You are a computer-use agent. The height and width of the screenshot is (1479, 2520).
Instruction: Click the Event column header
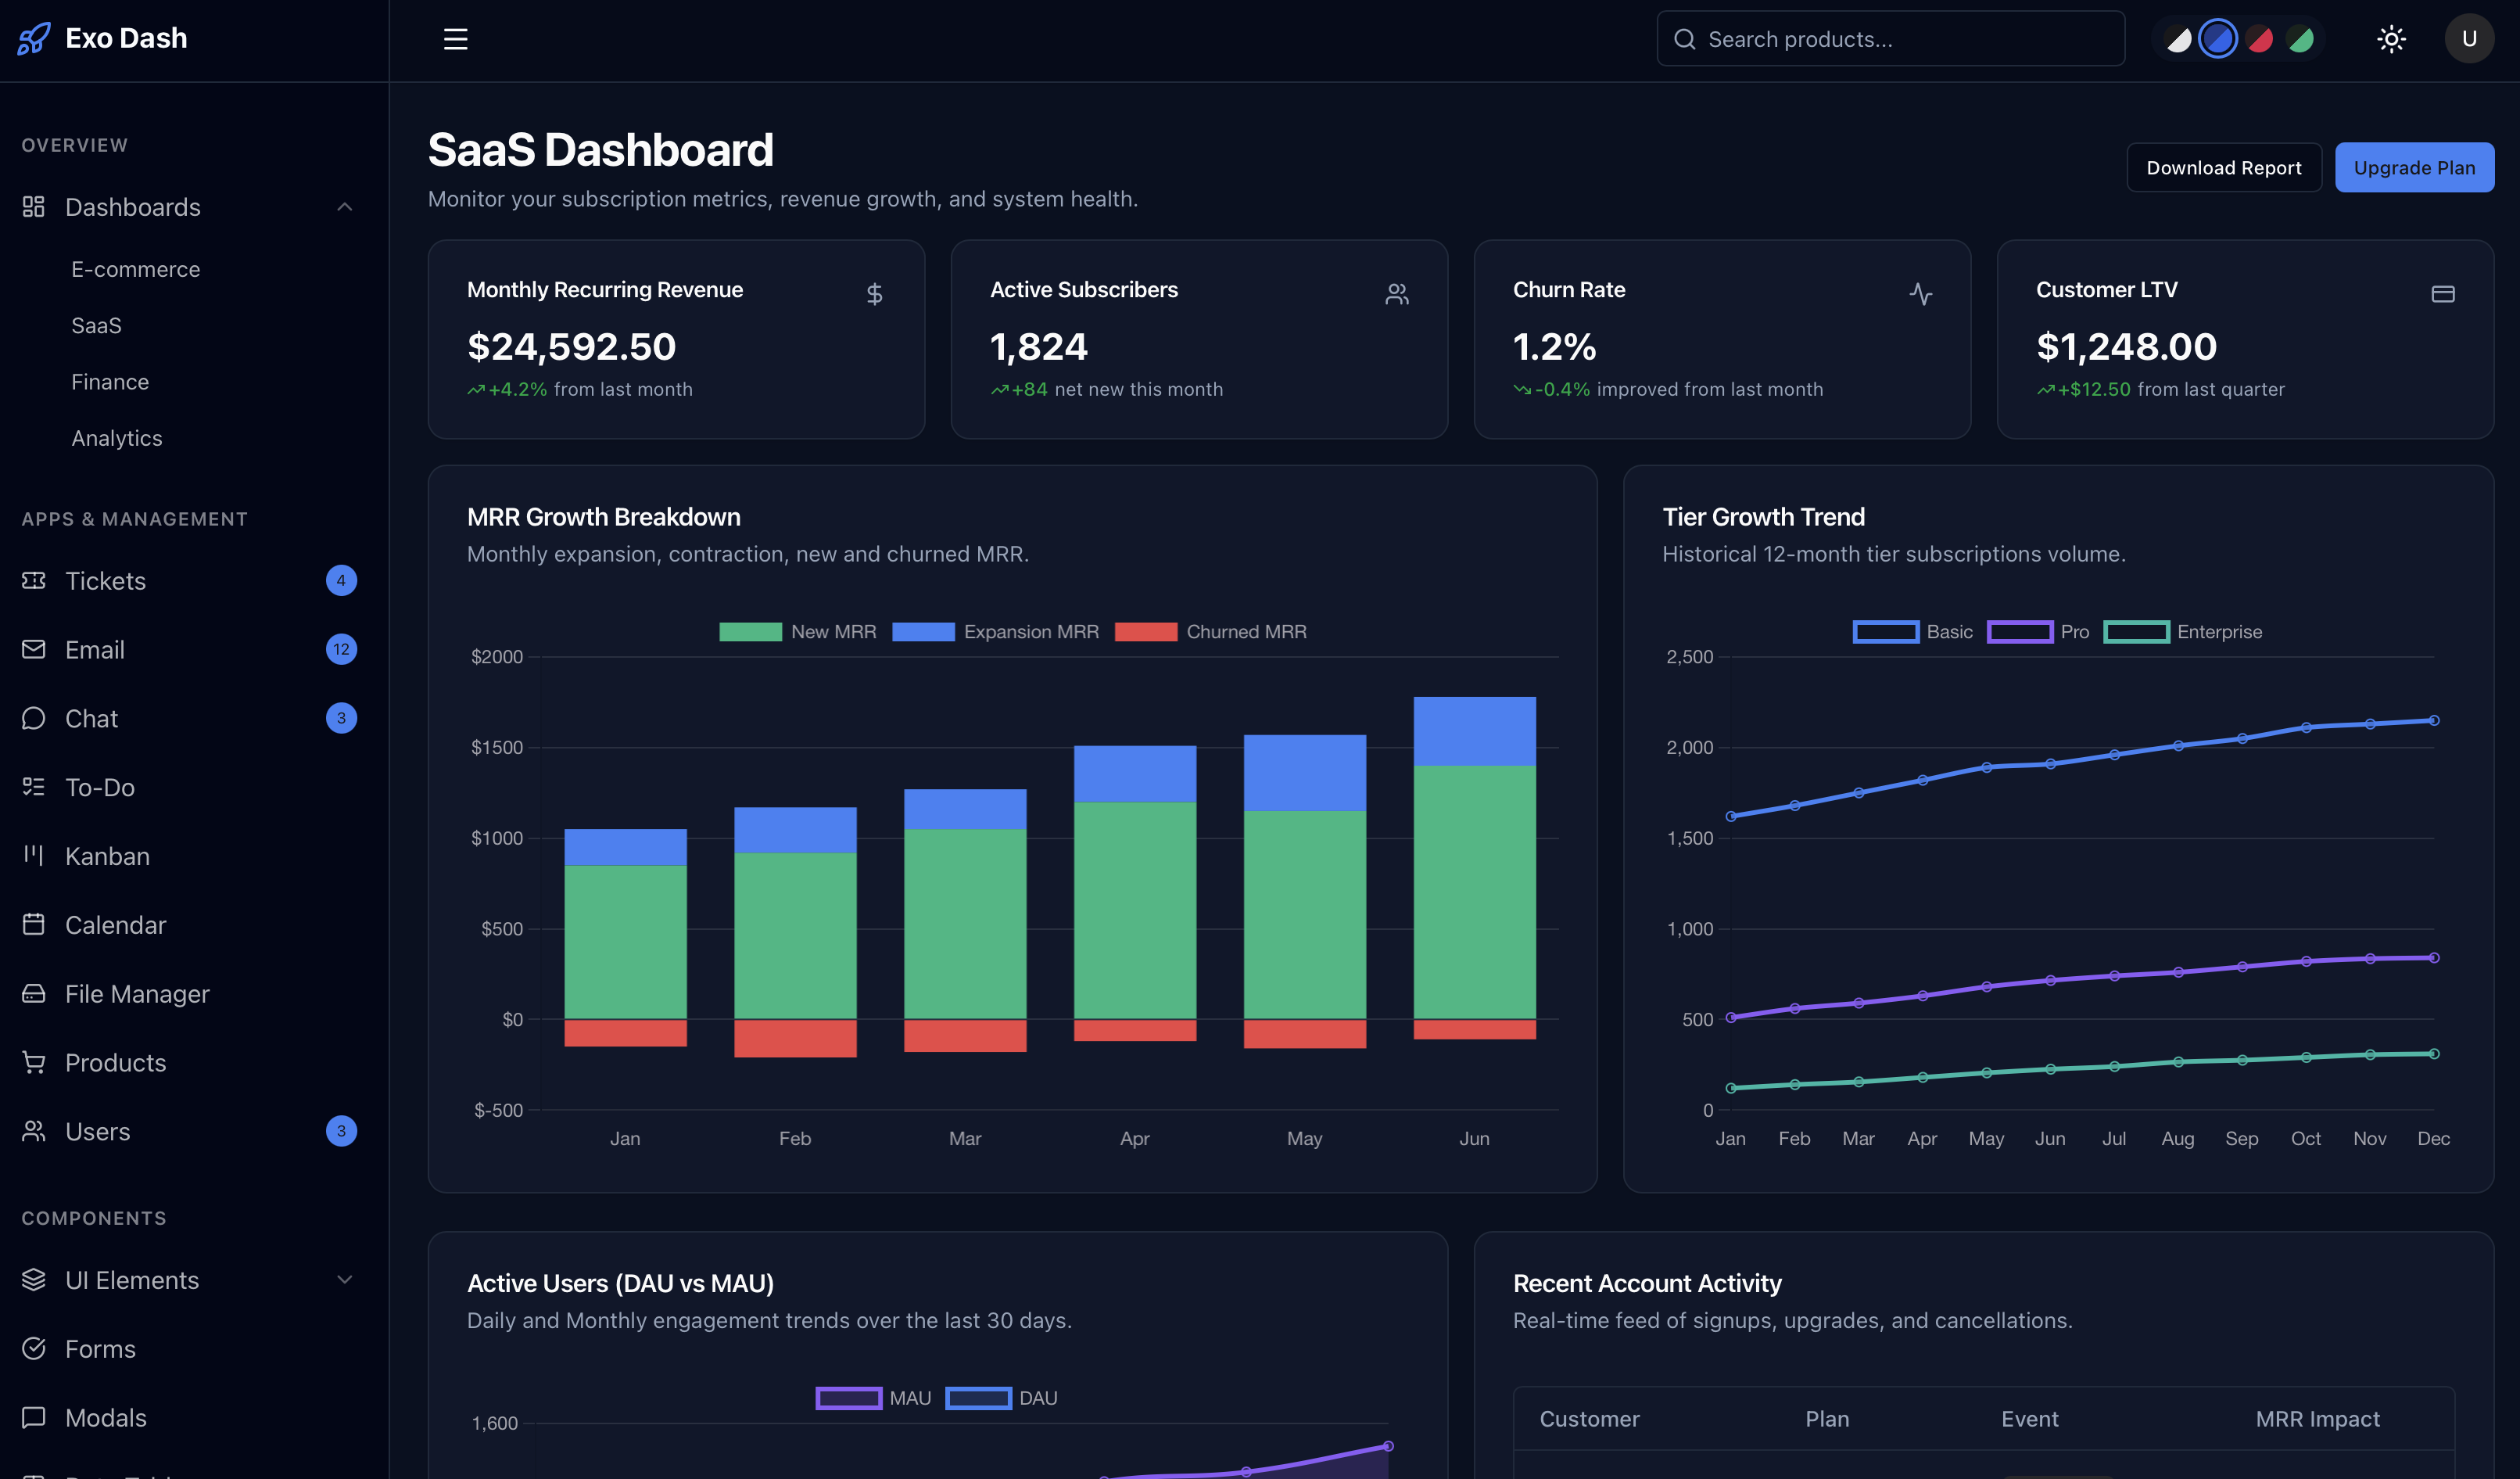tap(2029, 1419)
